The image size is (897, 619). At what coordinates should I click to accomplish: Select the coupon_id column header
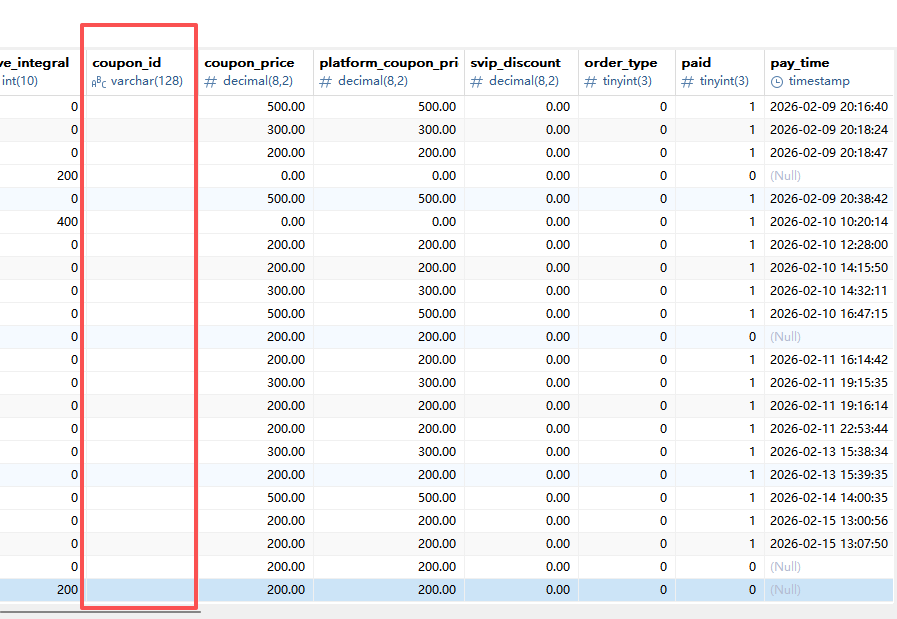(x=127, y=63)
